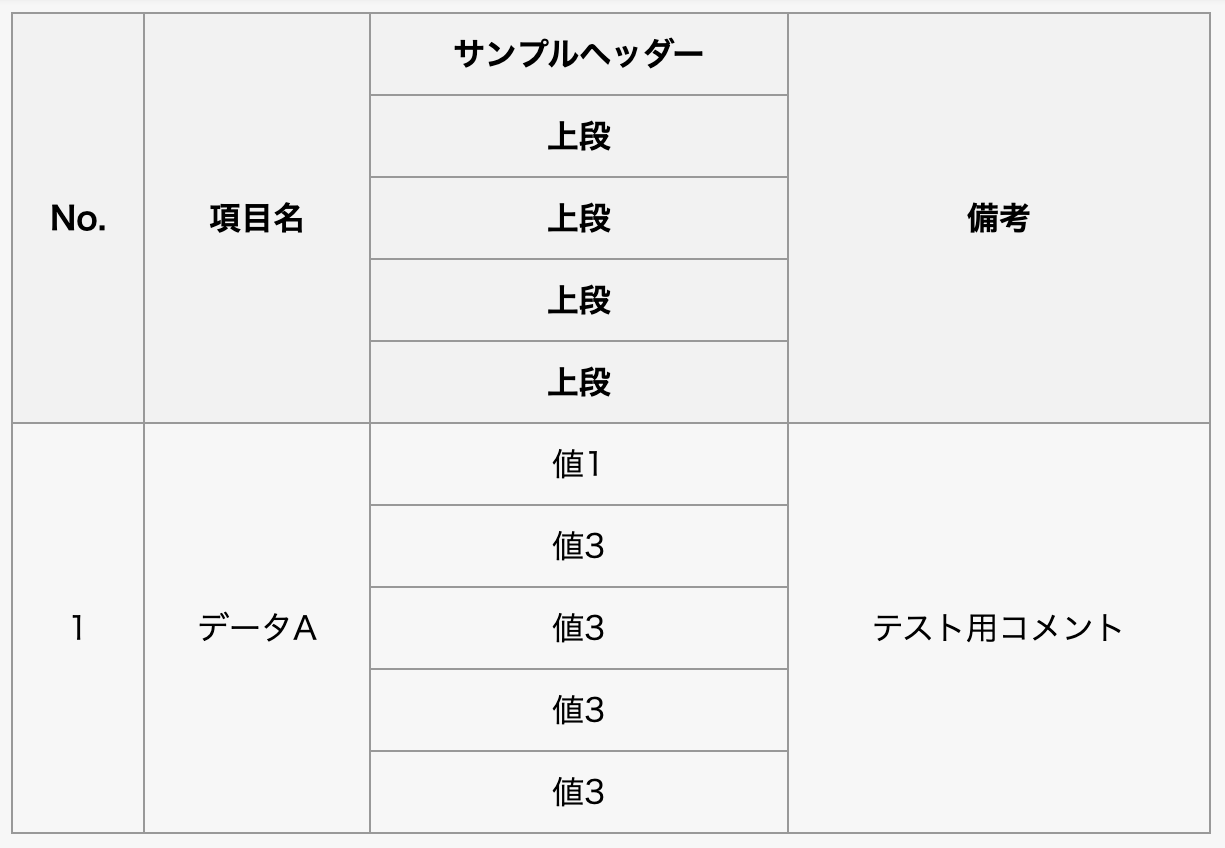
Task: Click the last 上段 header cell
Action: pos(578,382)
